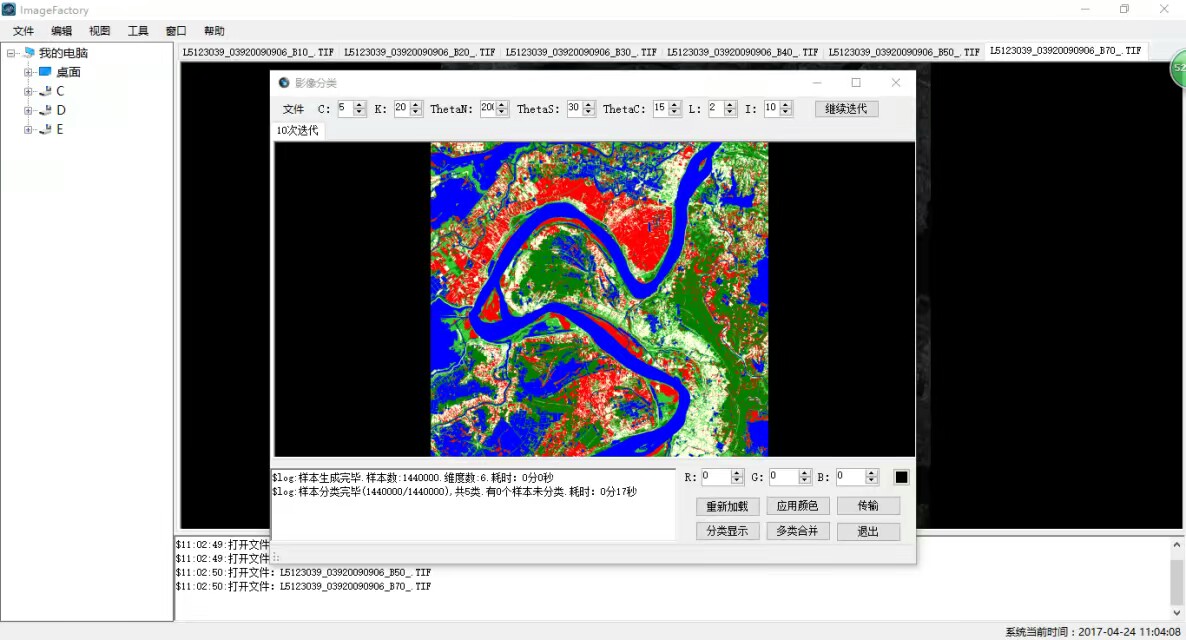Click the 影像分类 dialog icon
The height and width of the screenshot is (640, 1186).
284,82
